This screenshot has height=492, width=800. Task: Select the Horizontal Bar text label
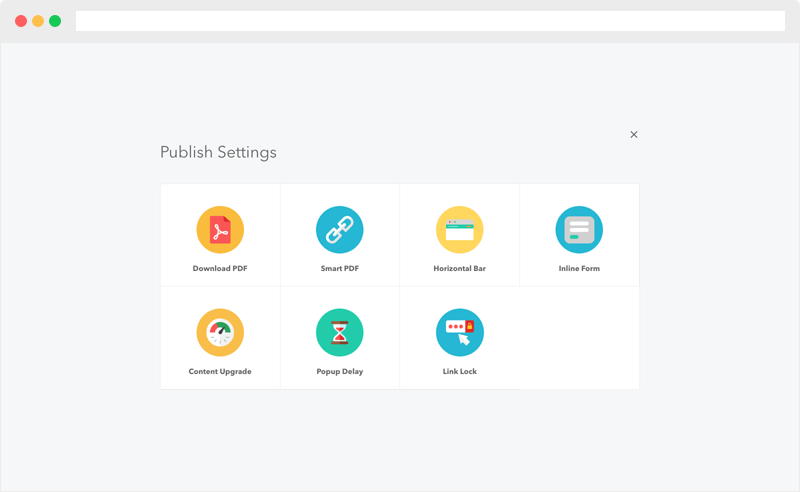[460, 269]
